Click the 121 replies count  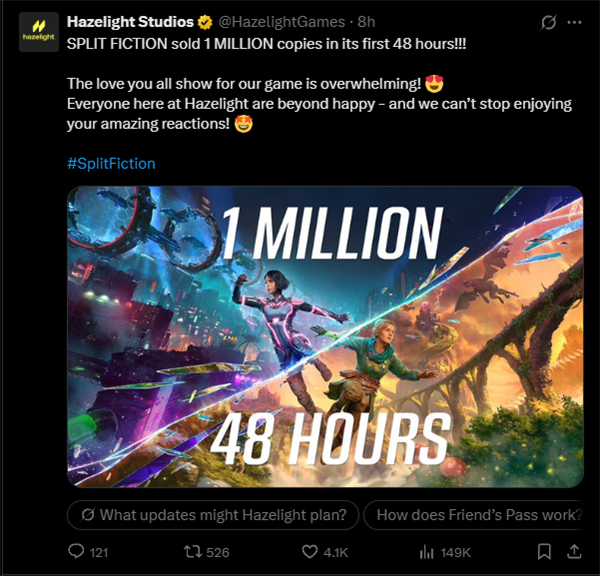click(99, 551)
